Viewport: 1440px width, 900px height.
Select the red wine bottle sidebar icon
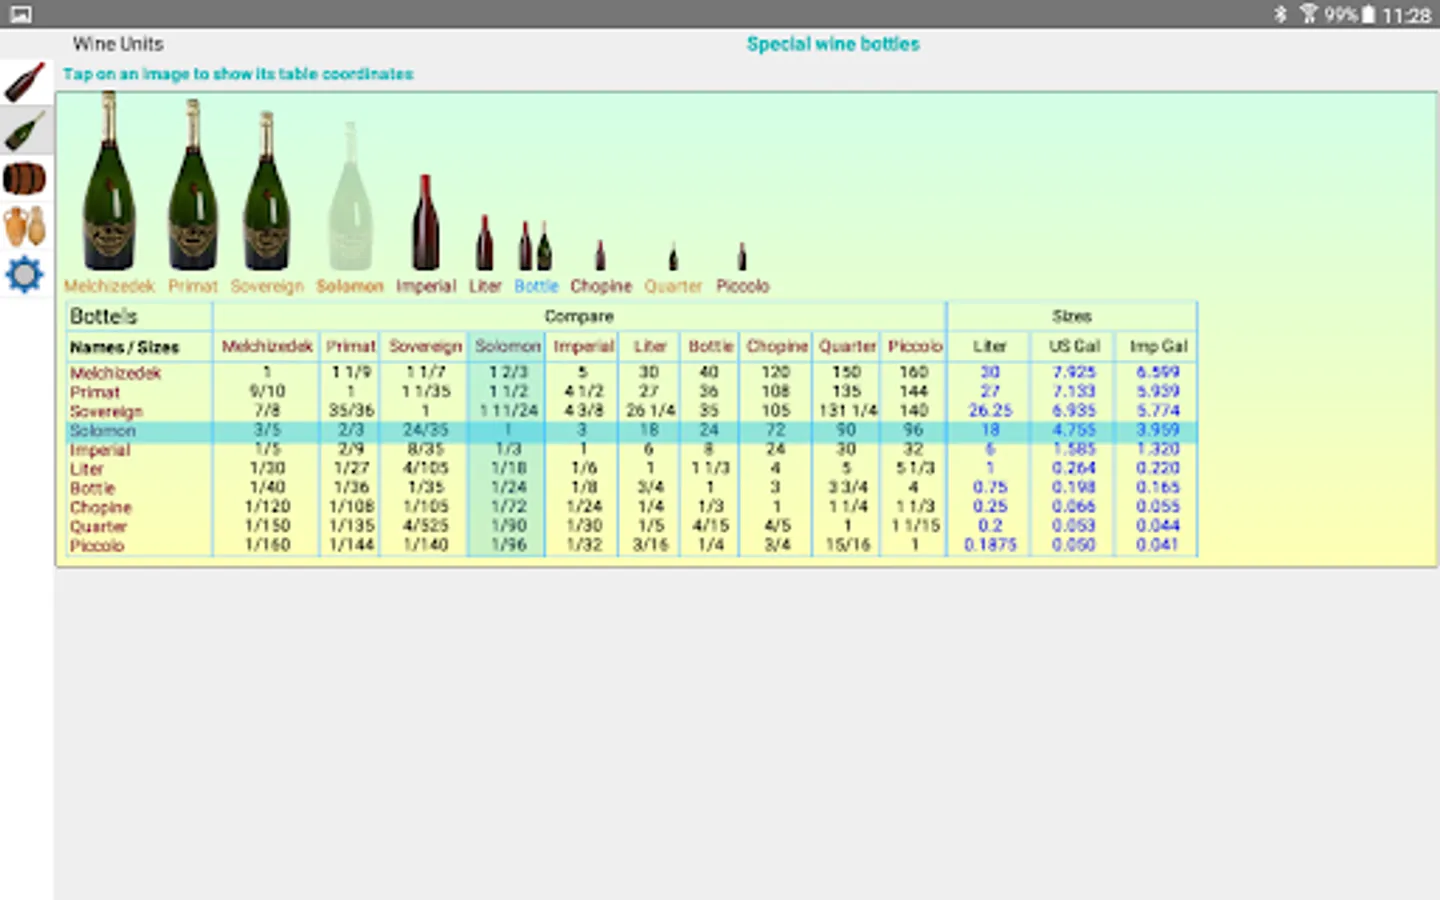[x=25, y=82]
